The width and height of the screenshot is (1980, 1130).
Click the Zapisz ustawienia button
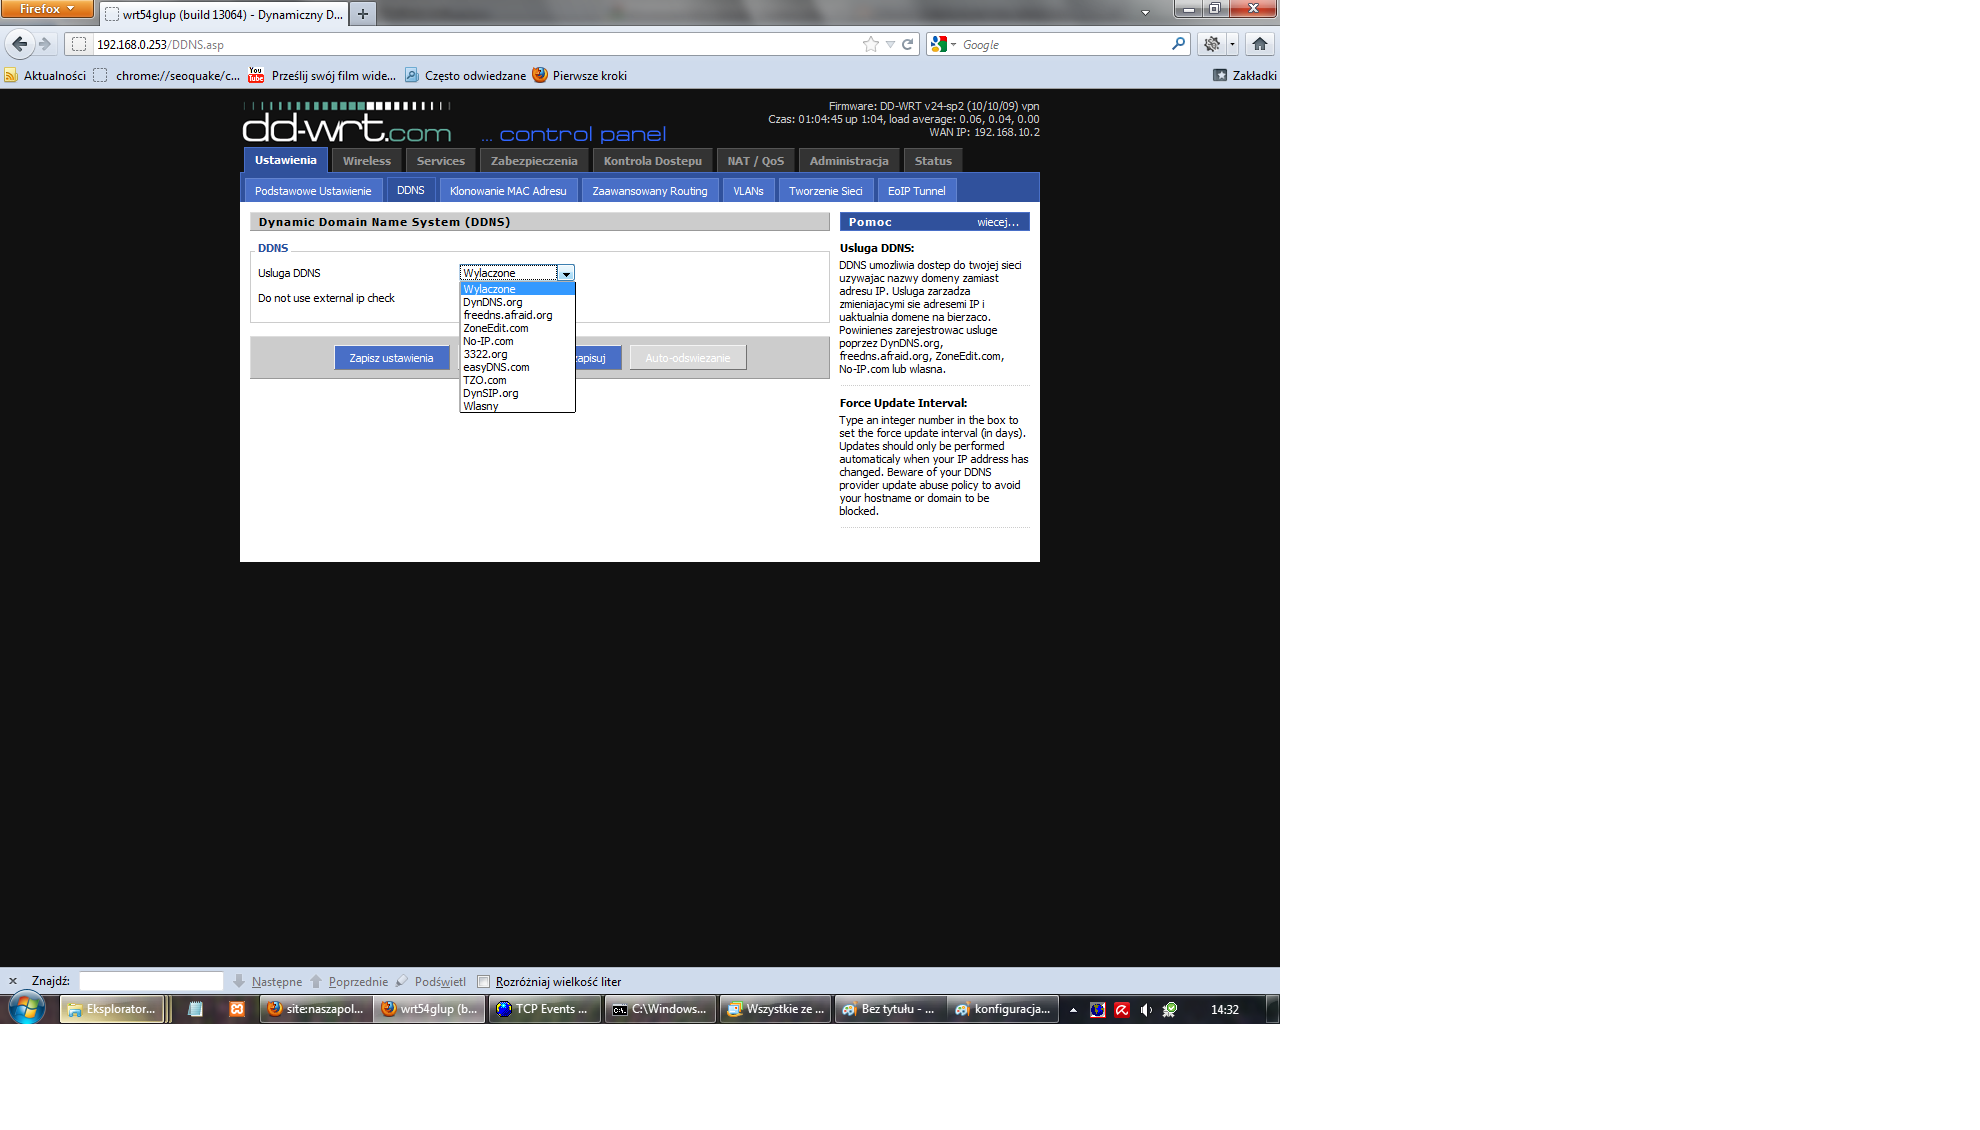(x=390, y=358)
